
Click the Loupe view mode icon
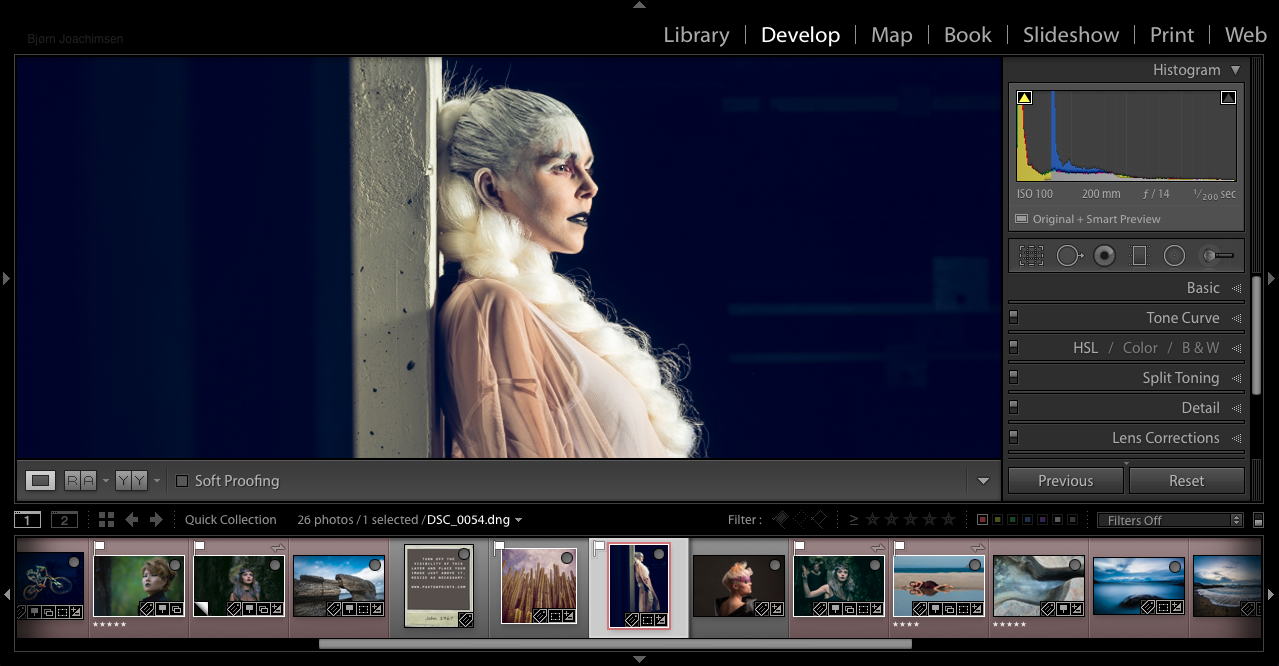pos(40,481)
